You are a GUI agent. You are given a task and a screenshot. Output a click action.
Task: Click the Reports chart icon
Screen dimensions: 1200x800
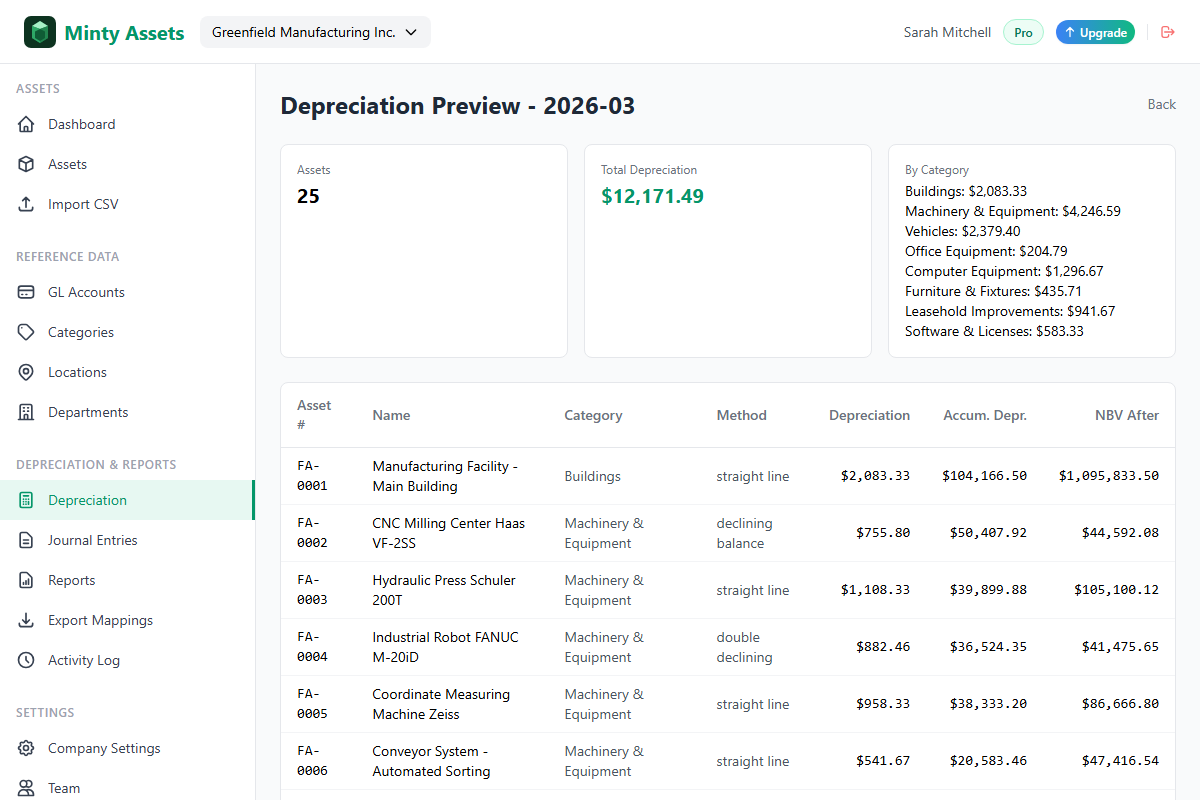(27, 580)
